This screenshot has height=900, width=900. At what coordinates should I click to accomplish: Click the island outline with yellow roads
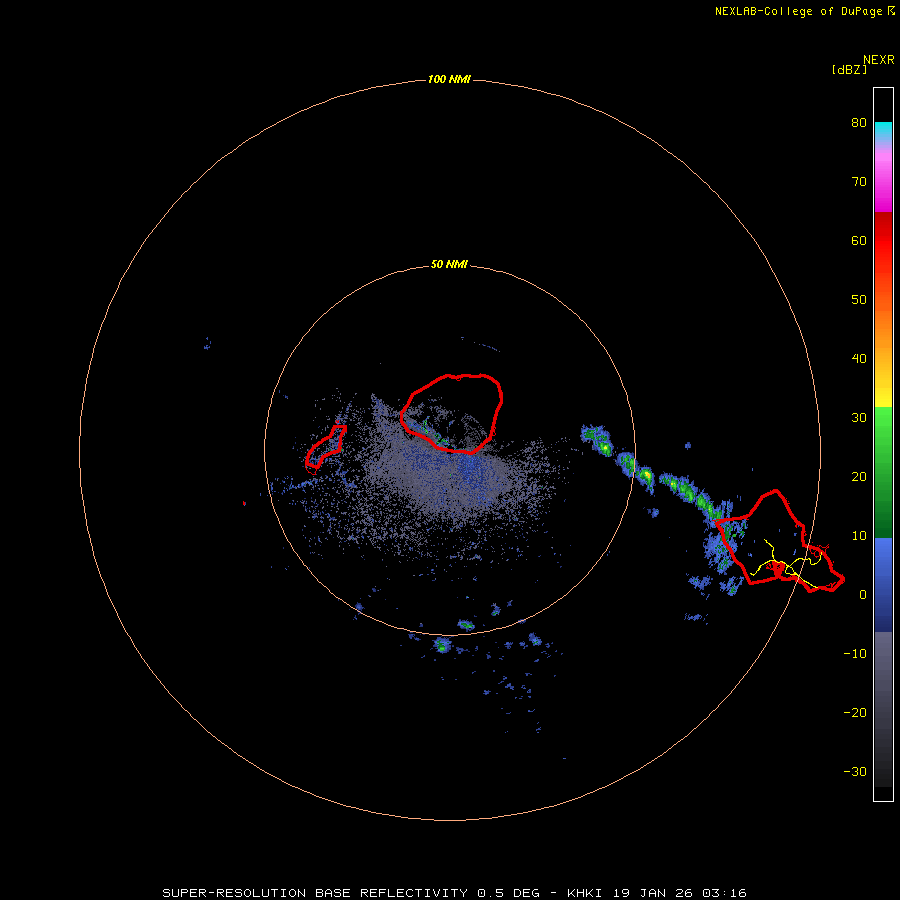779,541
